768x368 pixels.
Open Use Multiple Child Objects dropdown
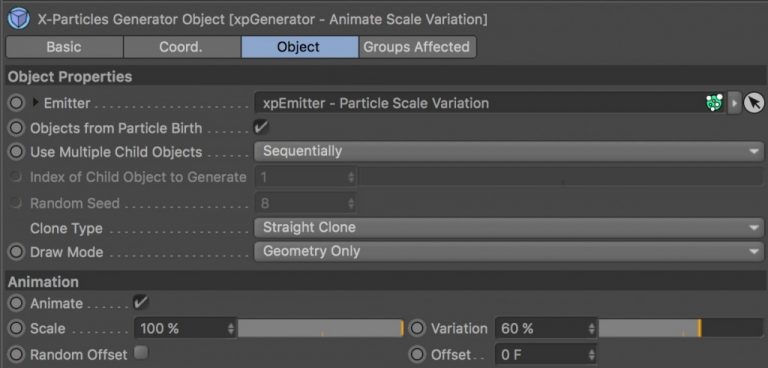click(x=509, y=151)
